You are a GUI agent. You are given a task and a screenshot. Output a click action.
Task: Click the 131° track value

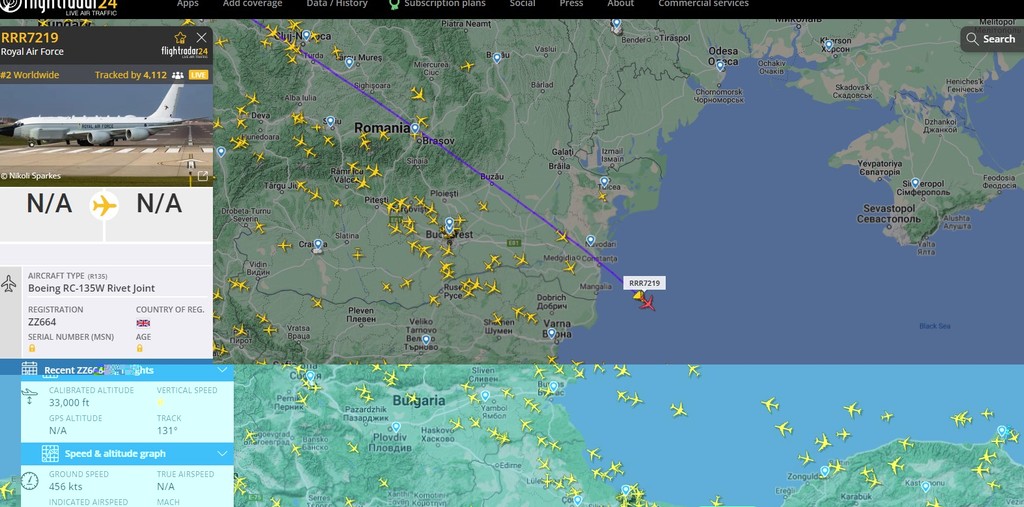(167, 431)
